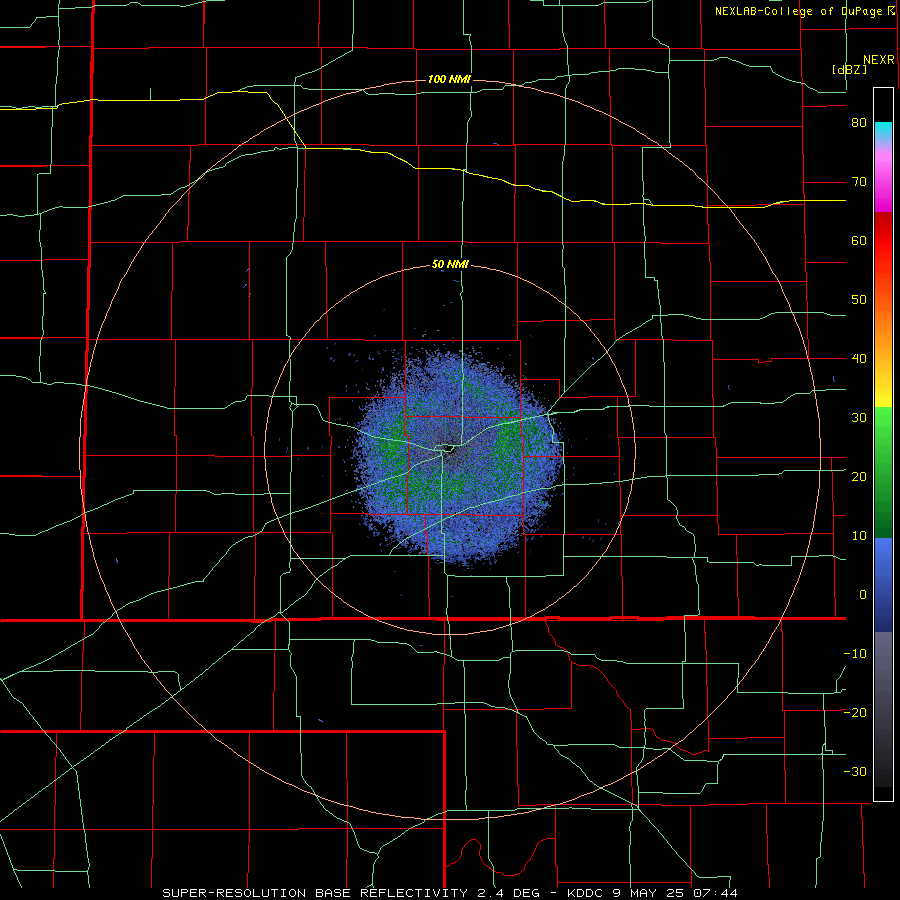Click the -30 dBZ scale label
The image size is (900, 900).
coord(855,771)
